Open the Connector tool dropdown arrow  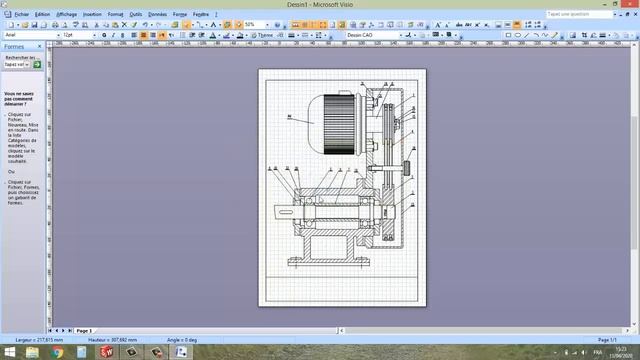pos(206,25)
